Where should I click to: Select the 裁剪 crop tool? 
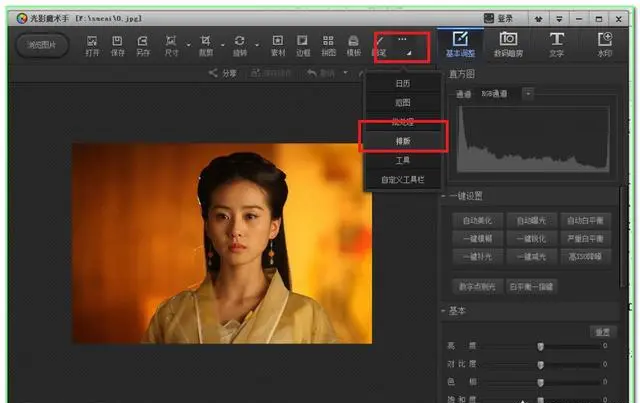click(206, 46)
